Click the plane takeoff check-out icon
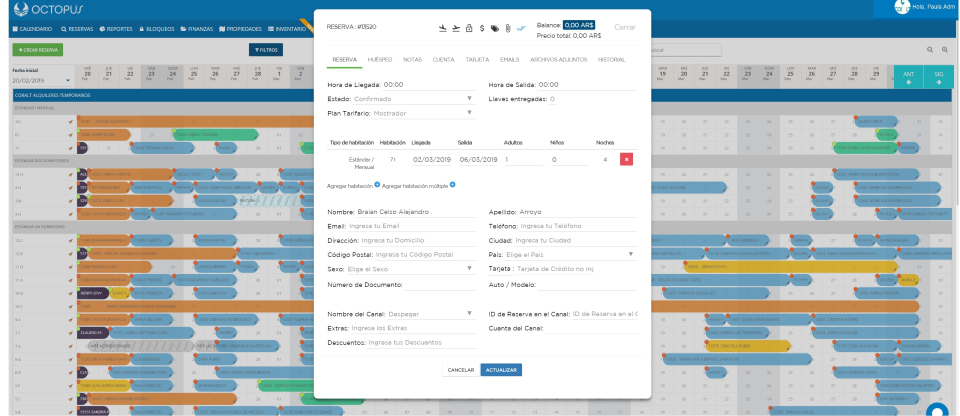This screenshot has height=416, width=960. 456,27
